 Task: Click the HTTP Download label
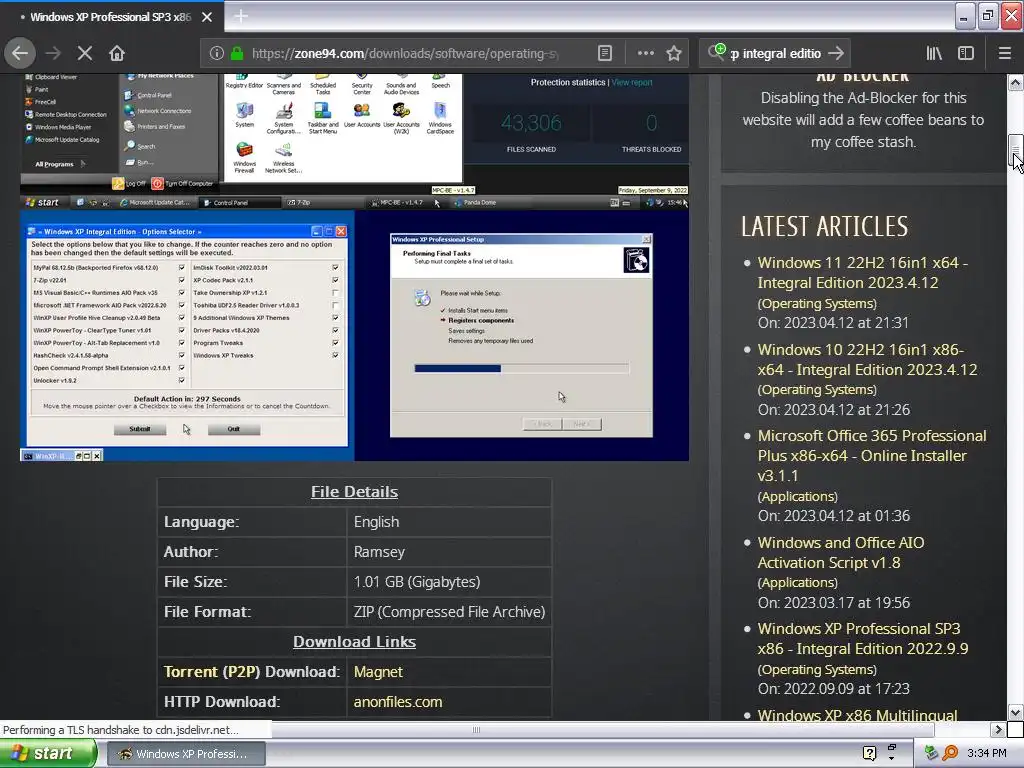[222, 702]
